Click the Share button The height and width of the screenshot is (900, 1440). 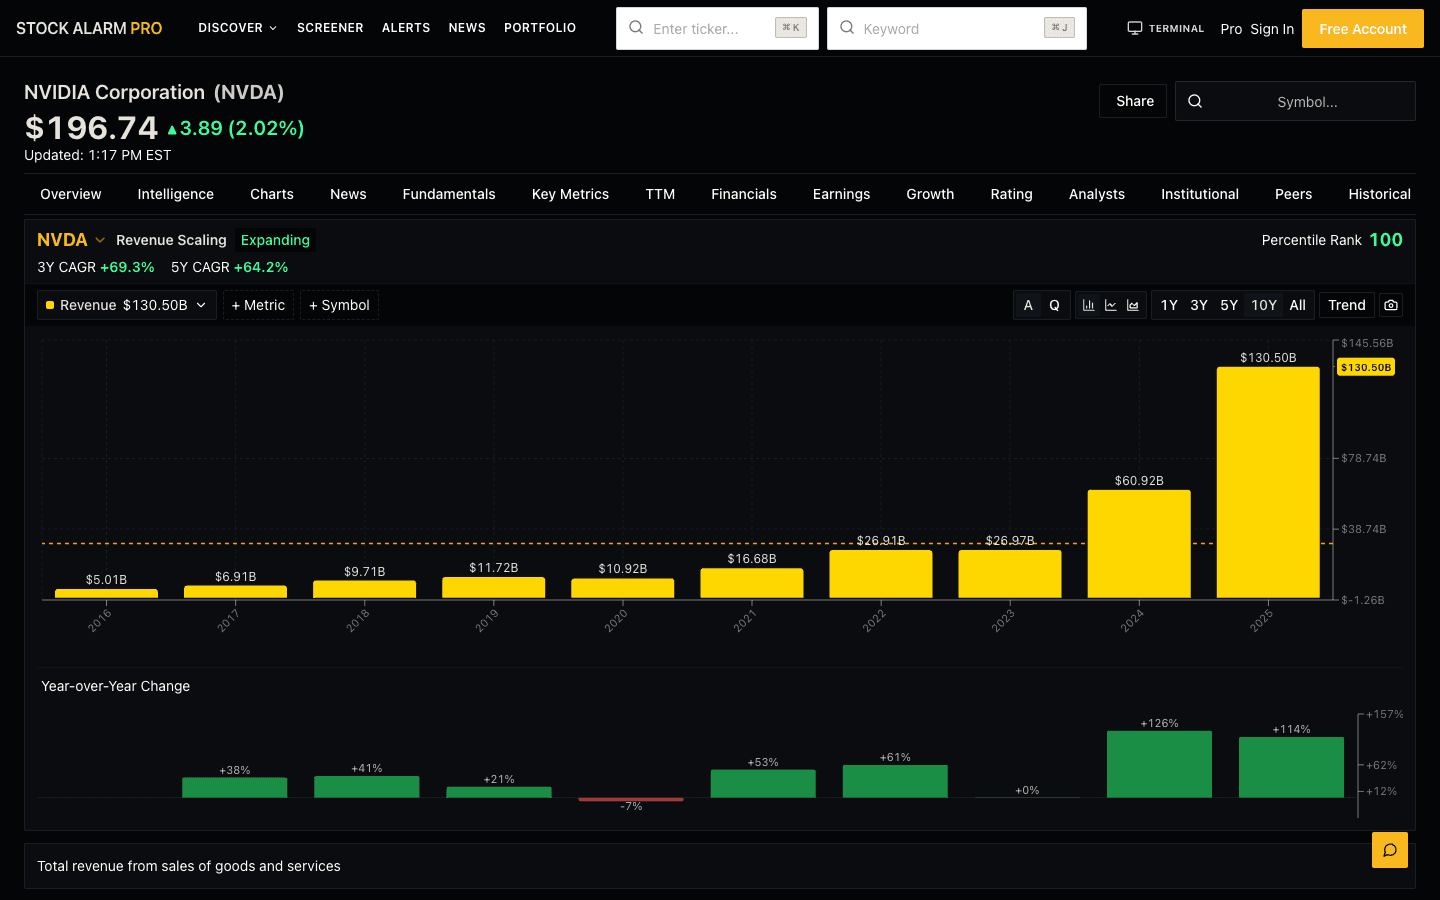coord(1133,101)
